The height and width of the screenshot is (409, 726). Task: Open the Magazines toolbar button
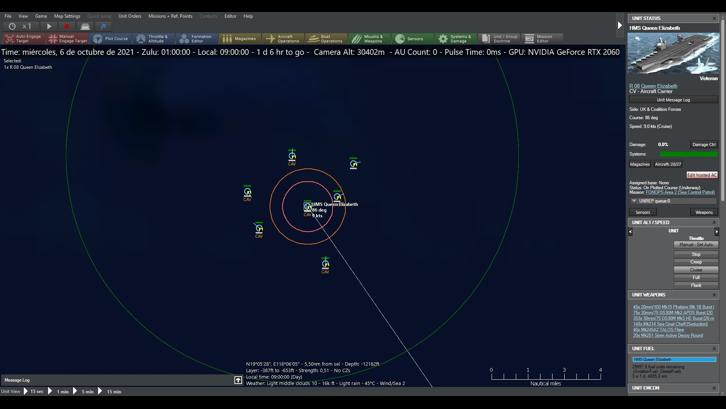(240, 38)
